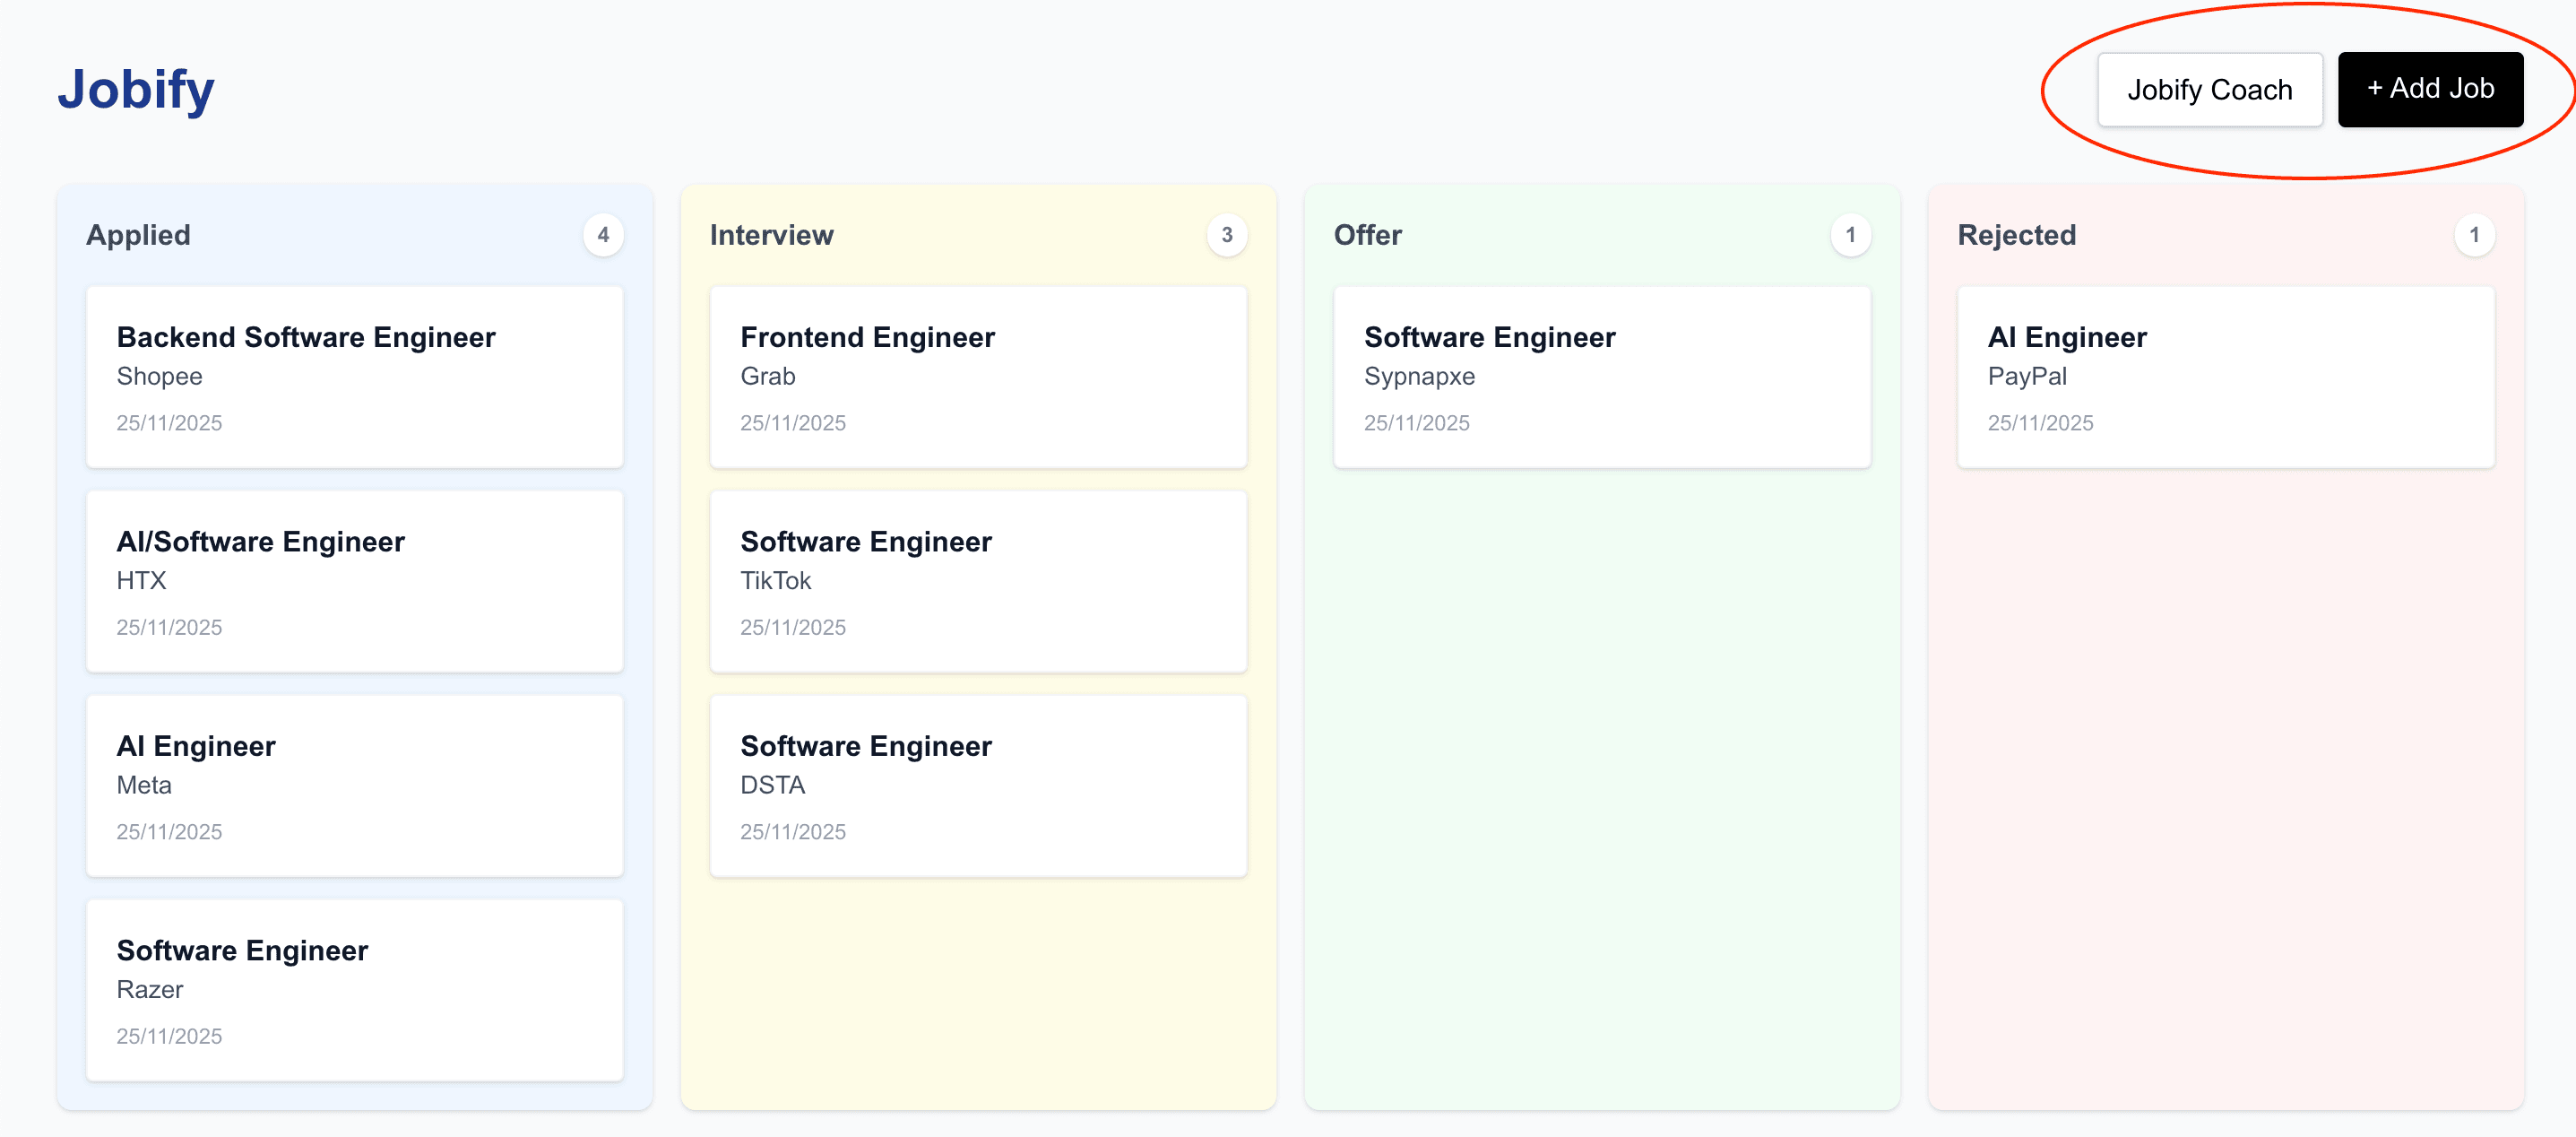Viewport: 2576px width, 1137px height.
Task: Open the Frontend Engineer Grab card
Action: tap(977, 377)
